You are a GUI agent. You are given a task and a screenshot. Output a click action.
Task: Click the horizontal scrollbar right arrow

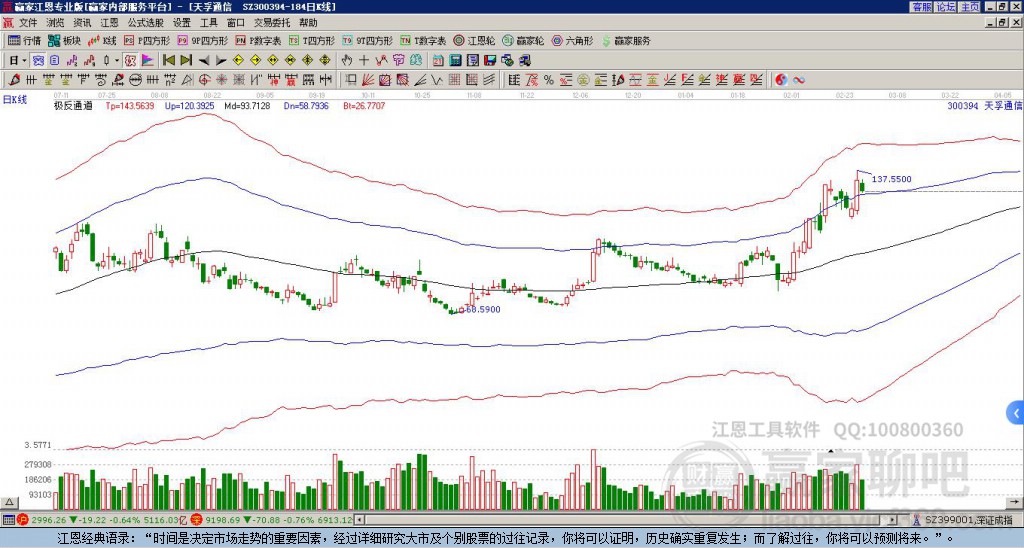point(893,520)
